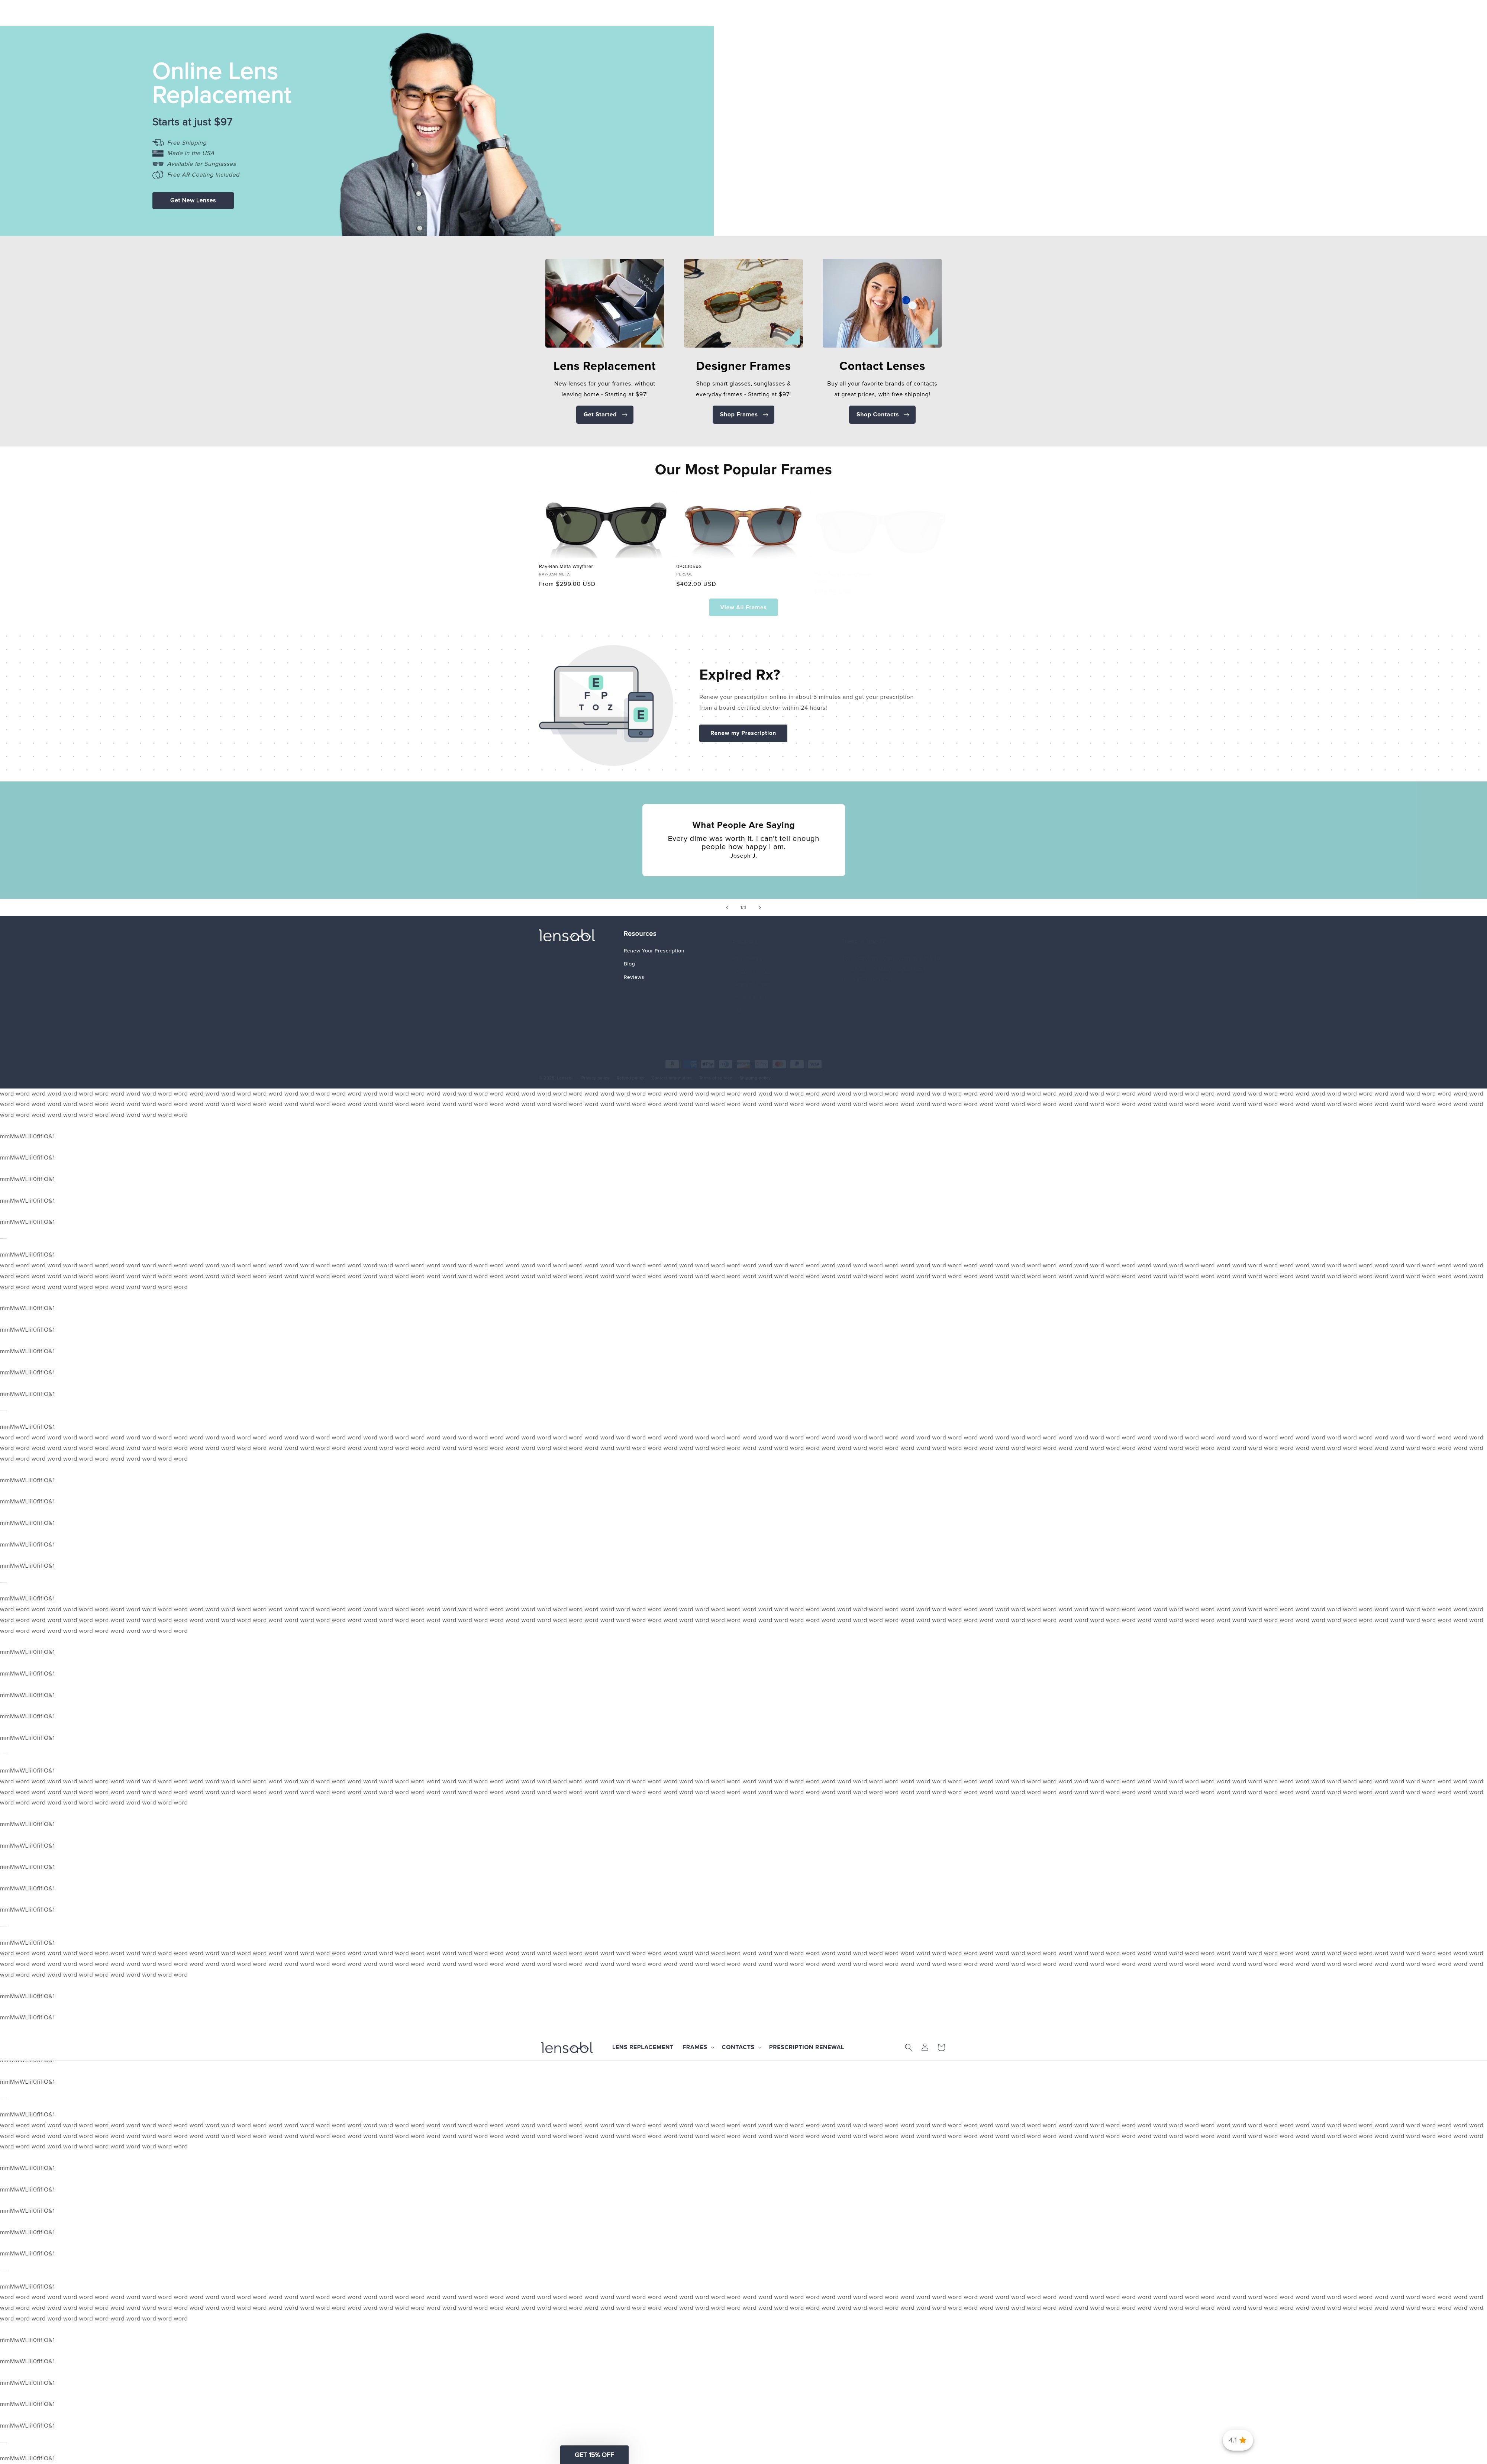The height and width of the screenshot is (2464, 1487).
Task: Click the Get New Lenses button
Action: click(193, 200)
